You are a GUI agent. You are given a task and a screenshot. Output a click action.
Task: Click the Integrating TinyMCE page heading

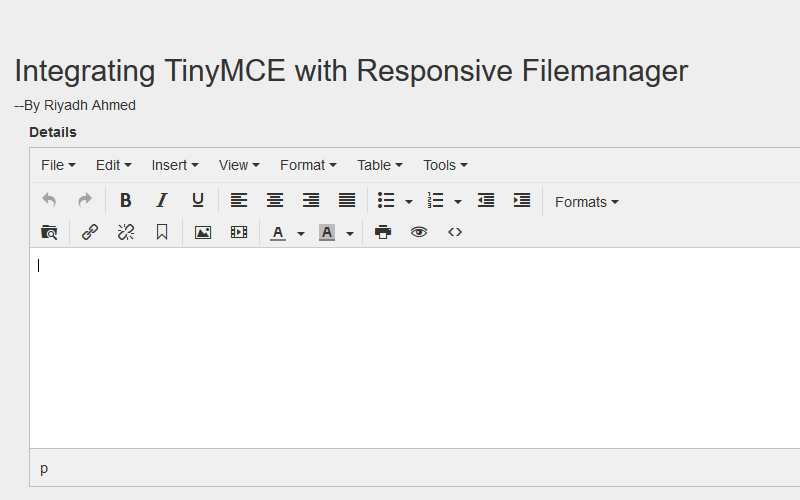click(x=351, y=70)
